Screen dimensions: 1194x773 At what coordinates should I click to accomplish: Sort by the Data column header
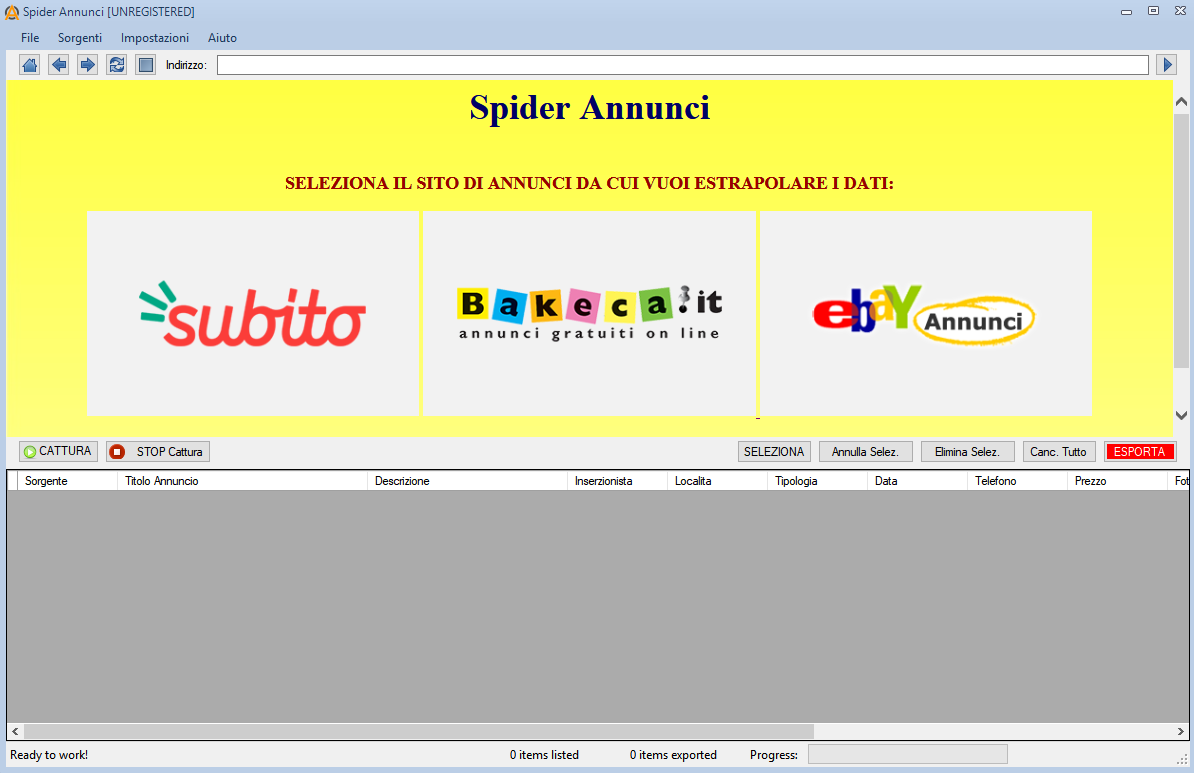click(917, 481)
